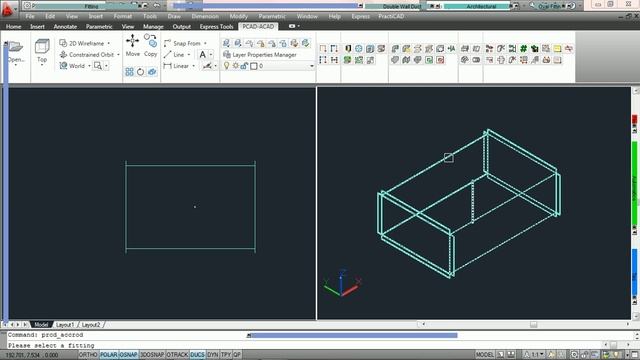Toggle layer on/off lightbulb icon

[227, 66]
